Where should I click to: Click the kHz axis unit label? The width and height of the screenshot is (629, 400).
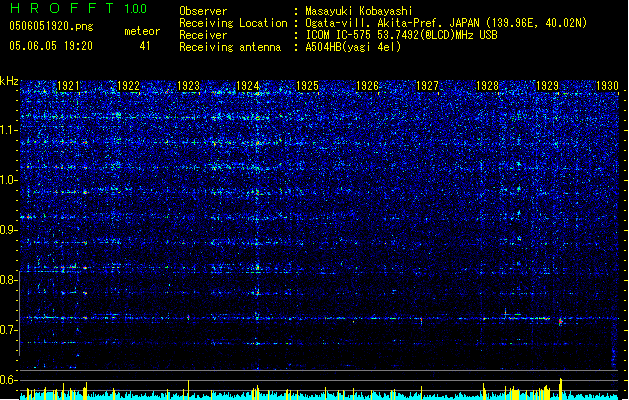click(9, 81)
